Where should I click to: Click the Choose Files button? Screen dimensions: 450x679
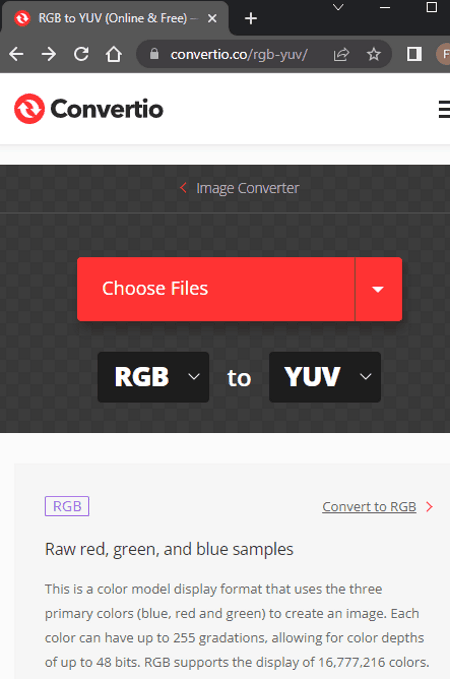pos(216,289)
